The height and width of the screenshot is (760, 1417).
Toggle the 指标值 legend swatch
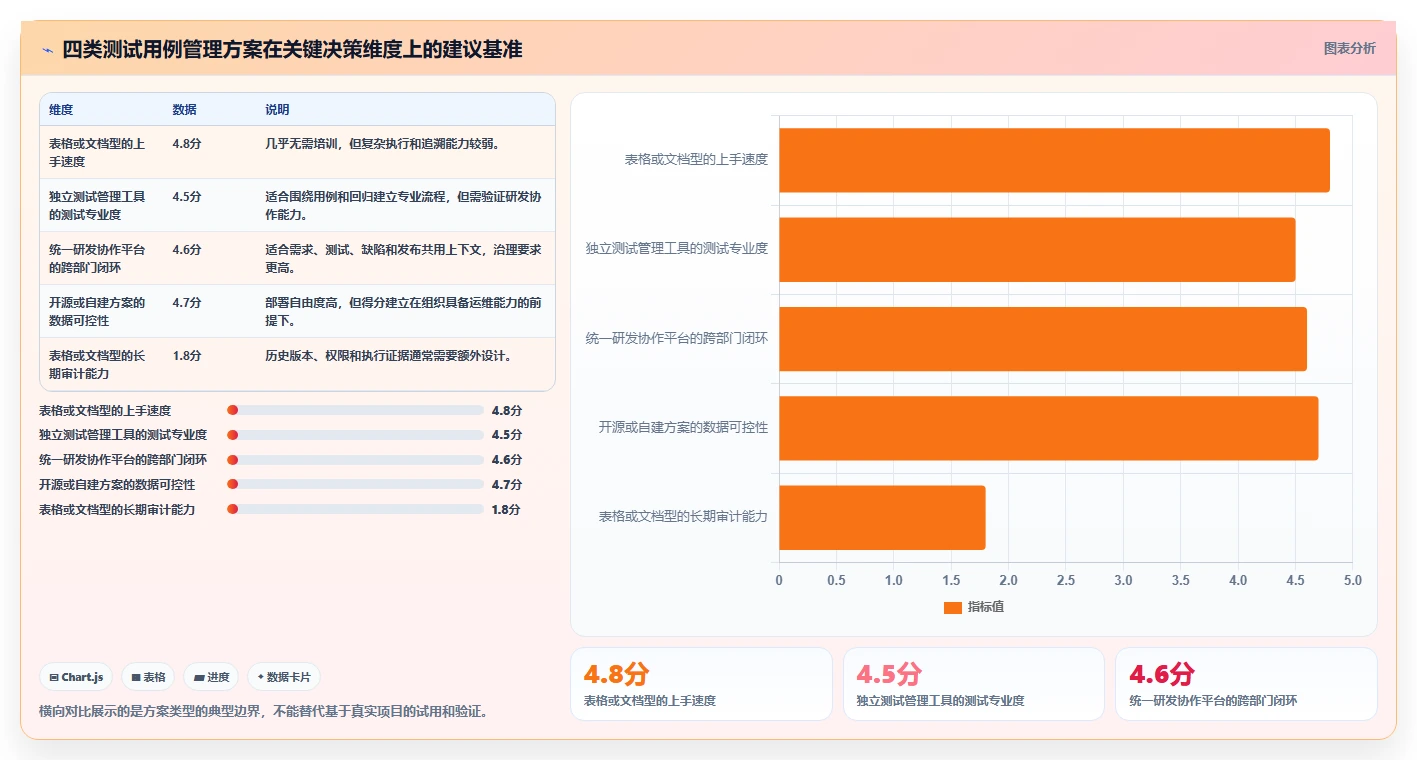(953, 607)
